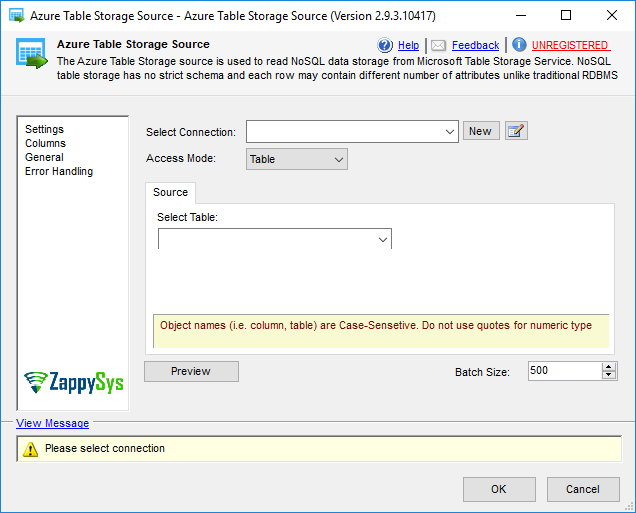The height and width of the screenshot is (513, 636).
Task: Switch to the Source tab
Action: click(170, 192)
